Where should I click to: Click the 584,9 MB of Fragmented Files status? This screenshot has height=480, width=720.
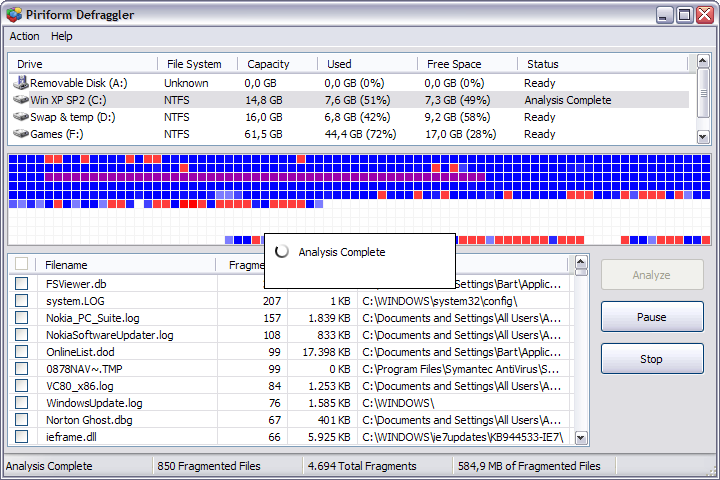529,466
